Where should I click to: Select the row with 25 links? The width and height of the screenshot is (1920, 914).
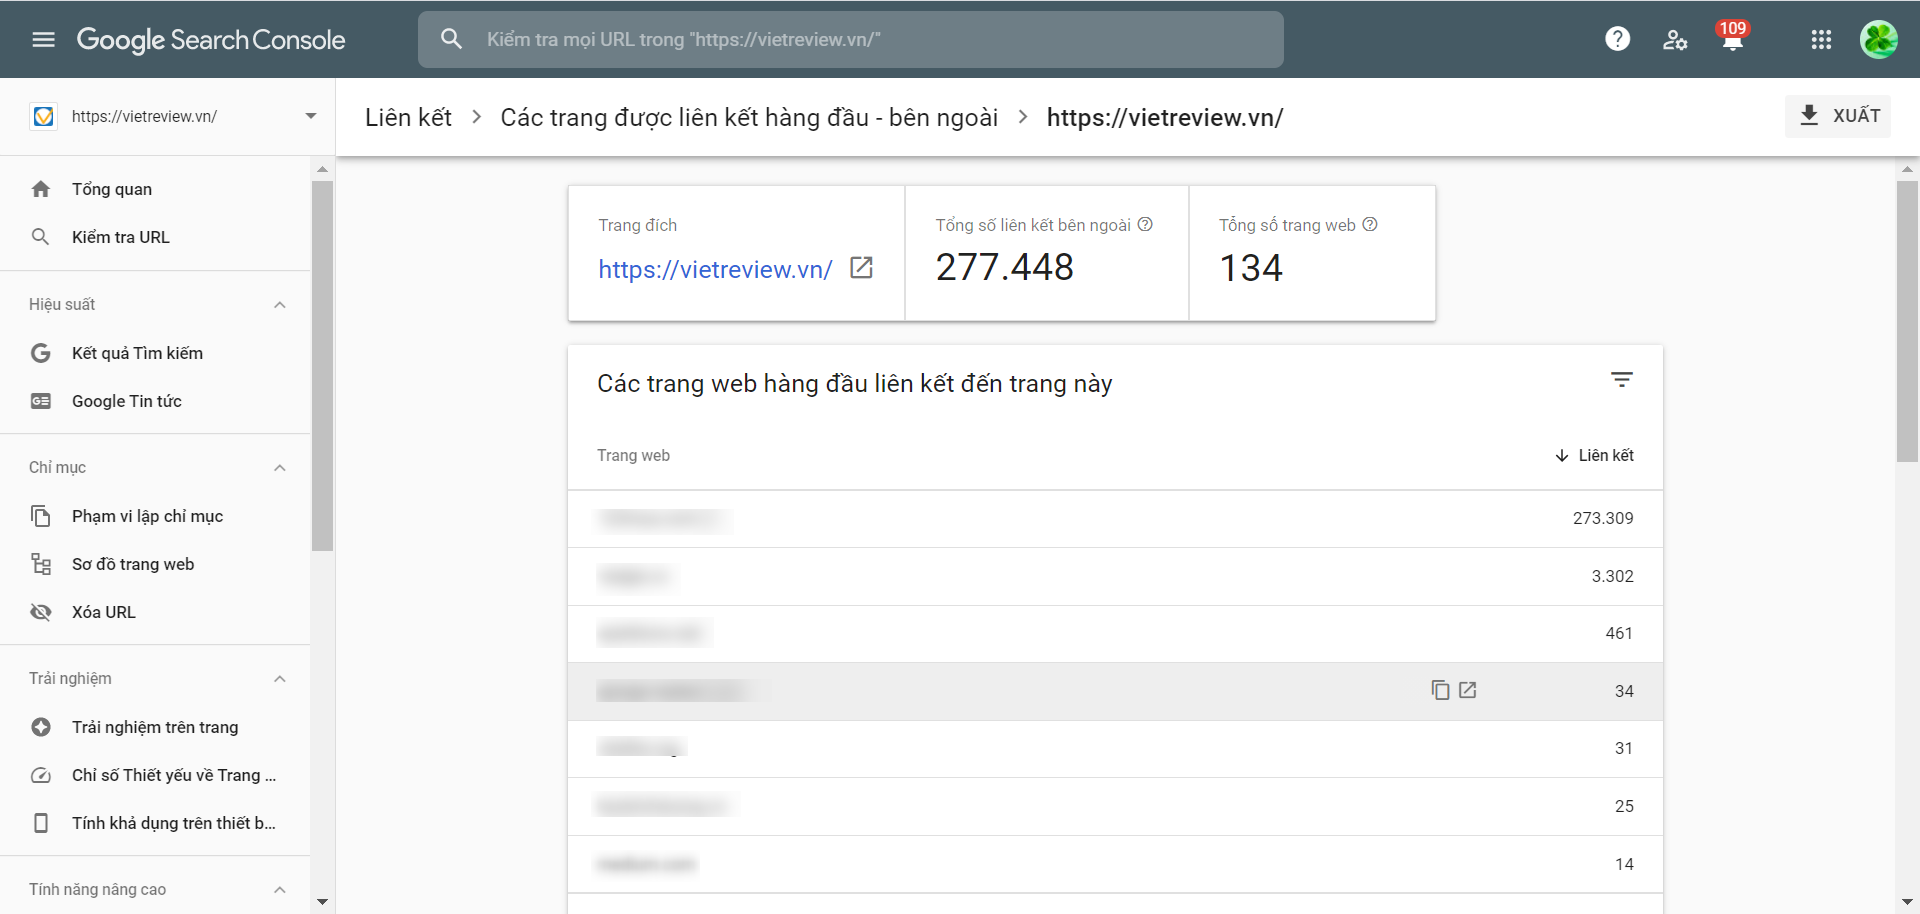pyautogui.click(x=1115, y=807)
